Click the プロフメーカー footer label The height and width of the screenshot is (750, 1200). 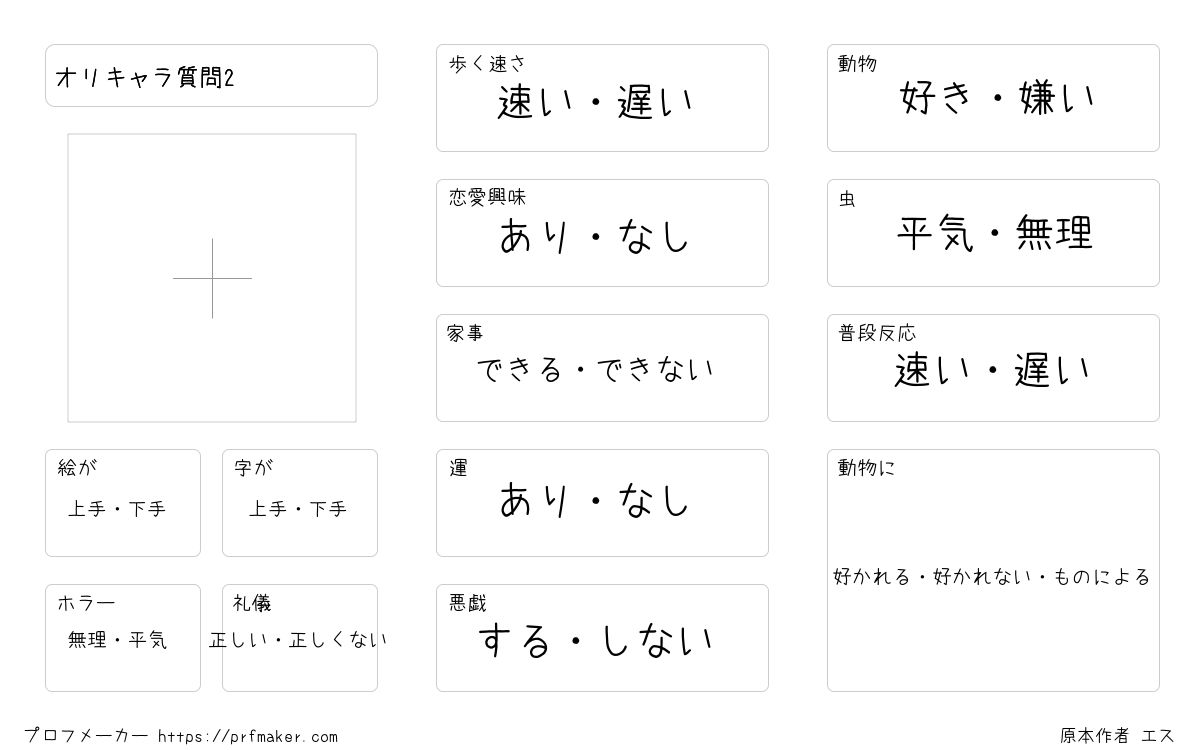(86, 736)
